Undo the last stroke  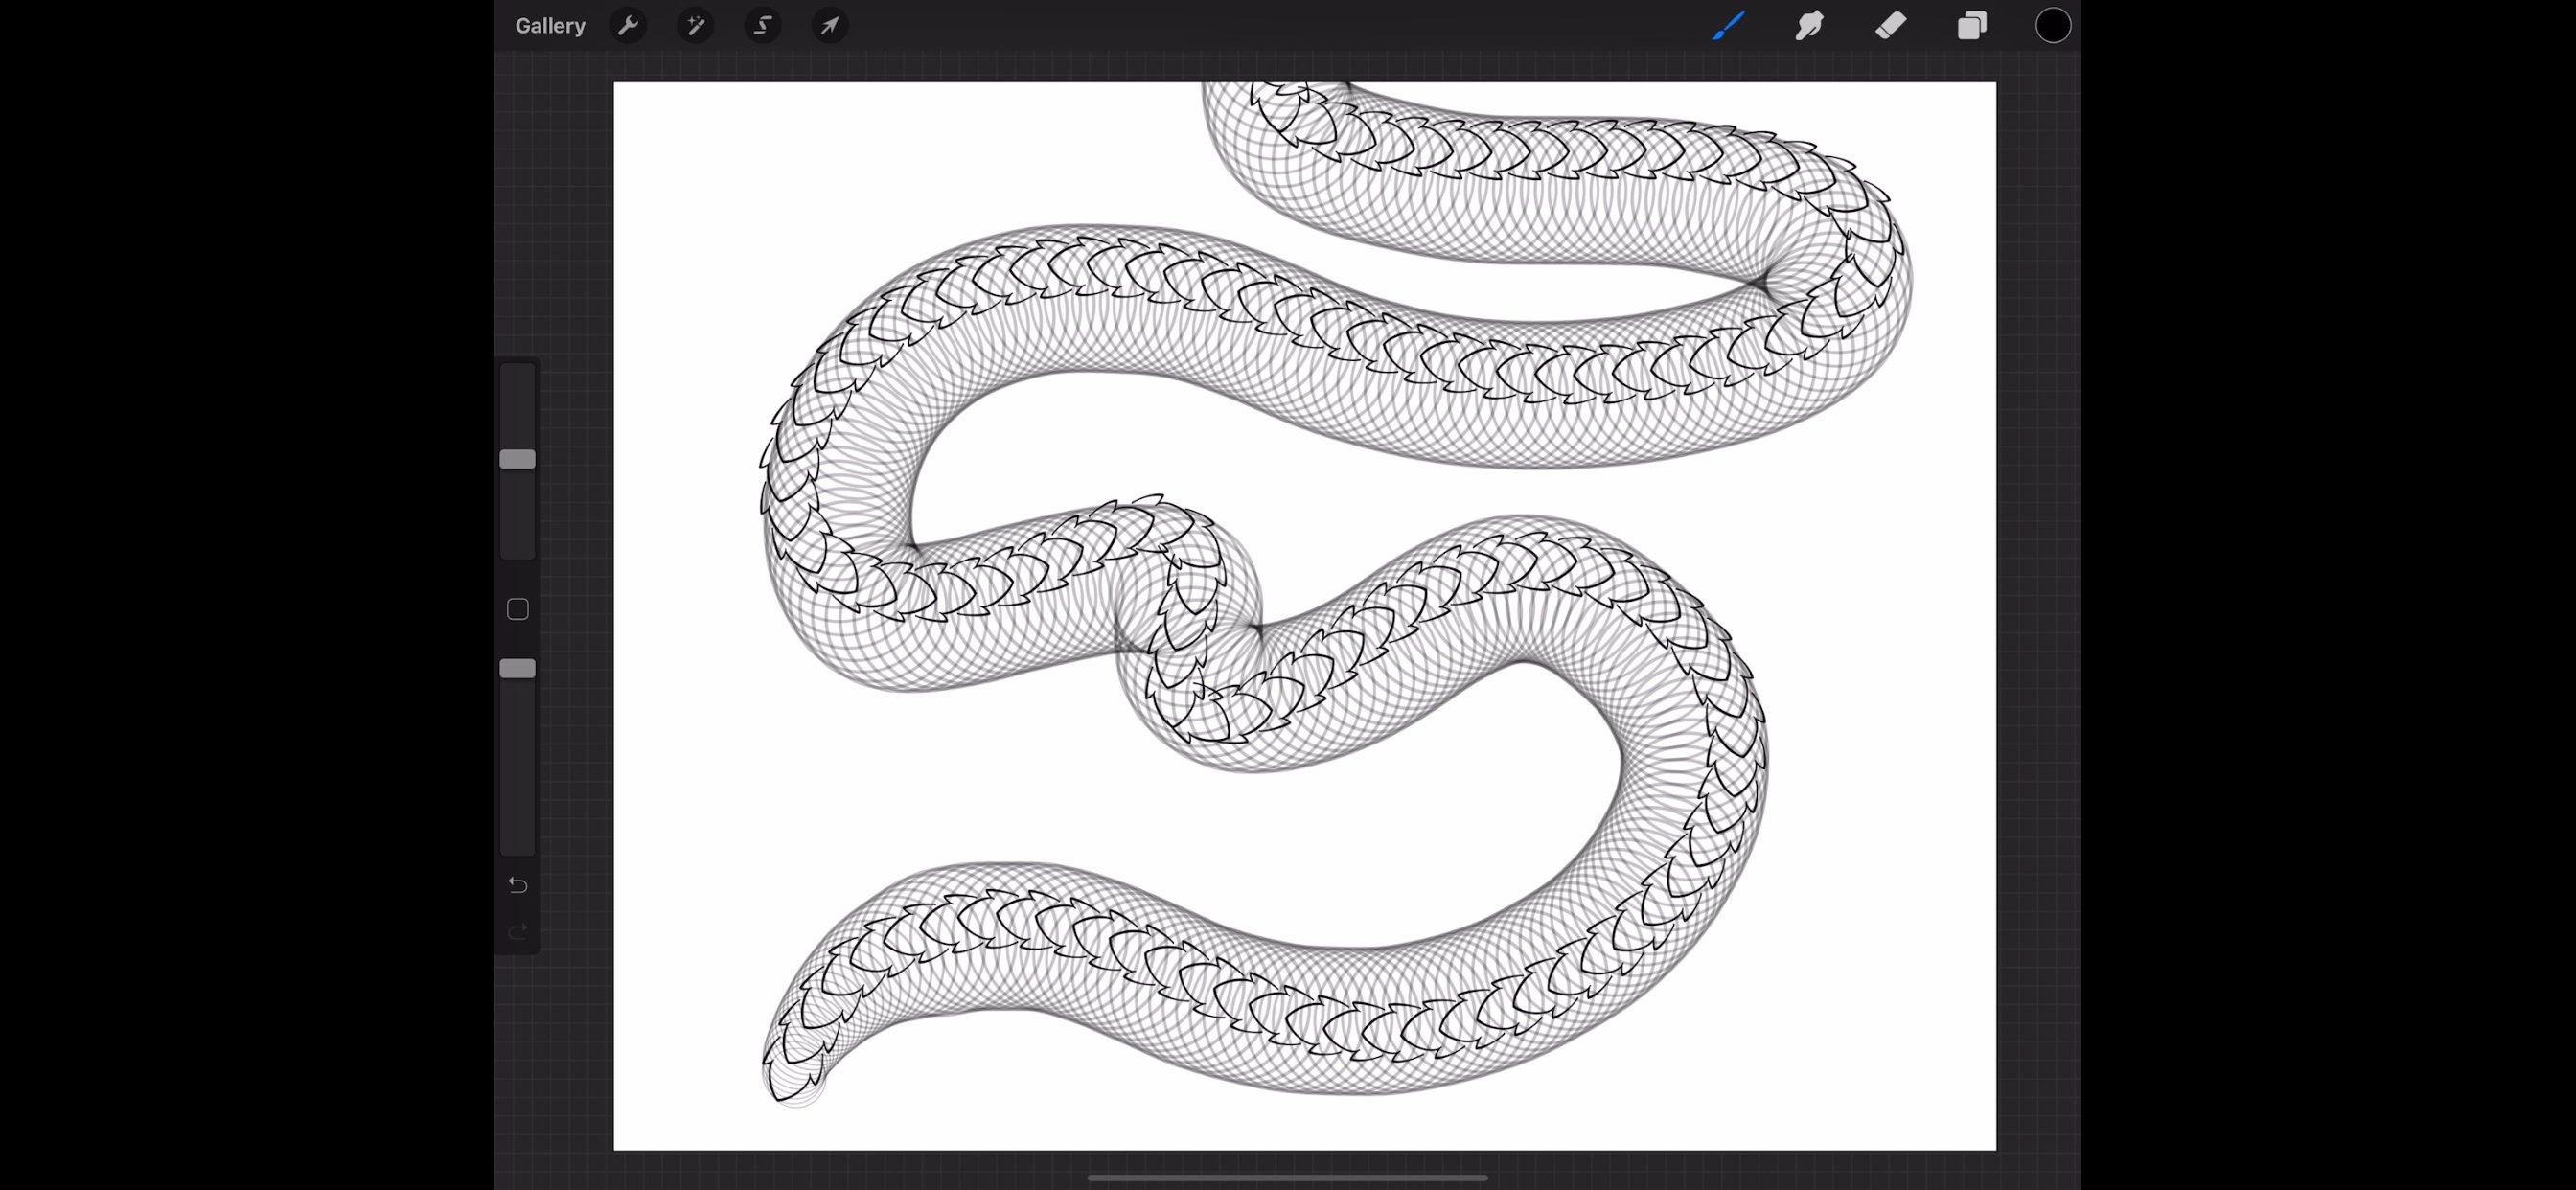(517, 885)
